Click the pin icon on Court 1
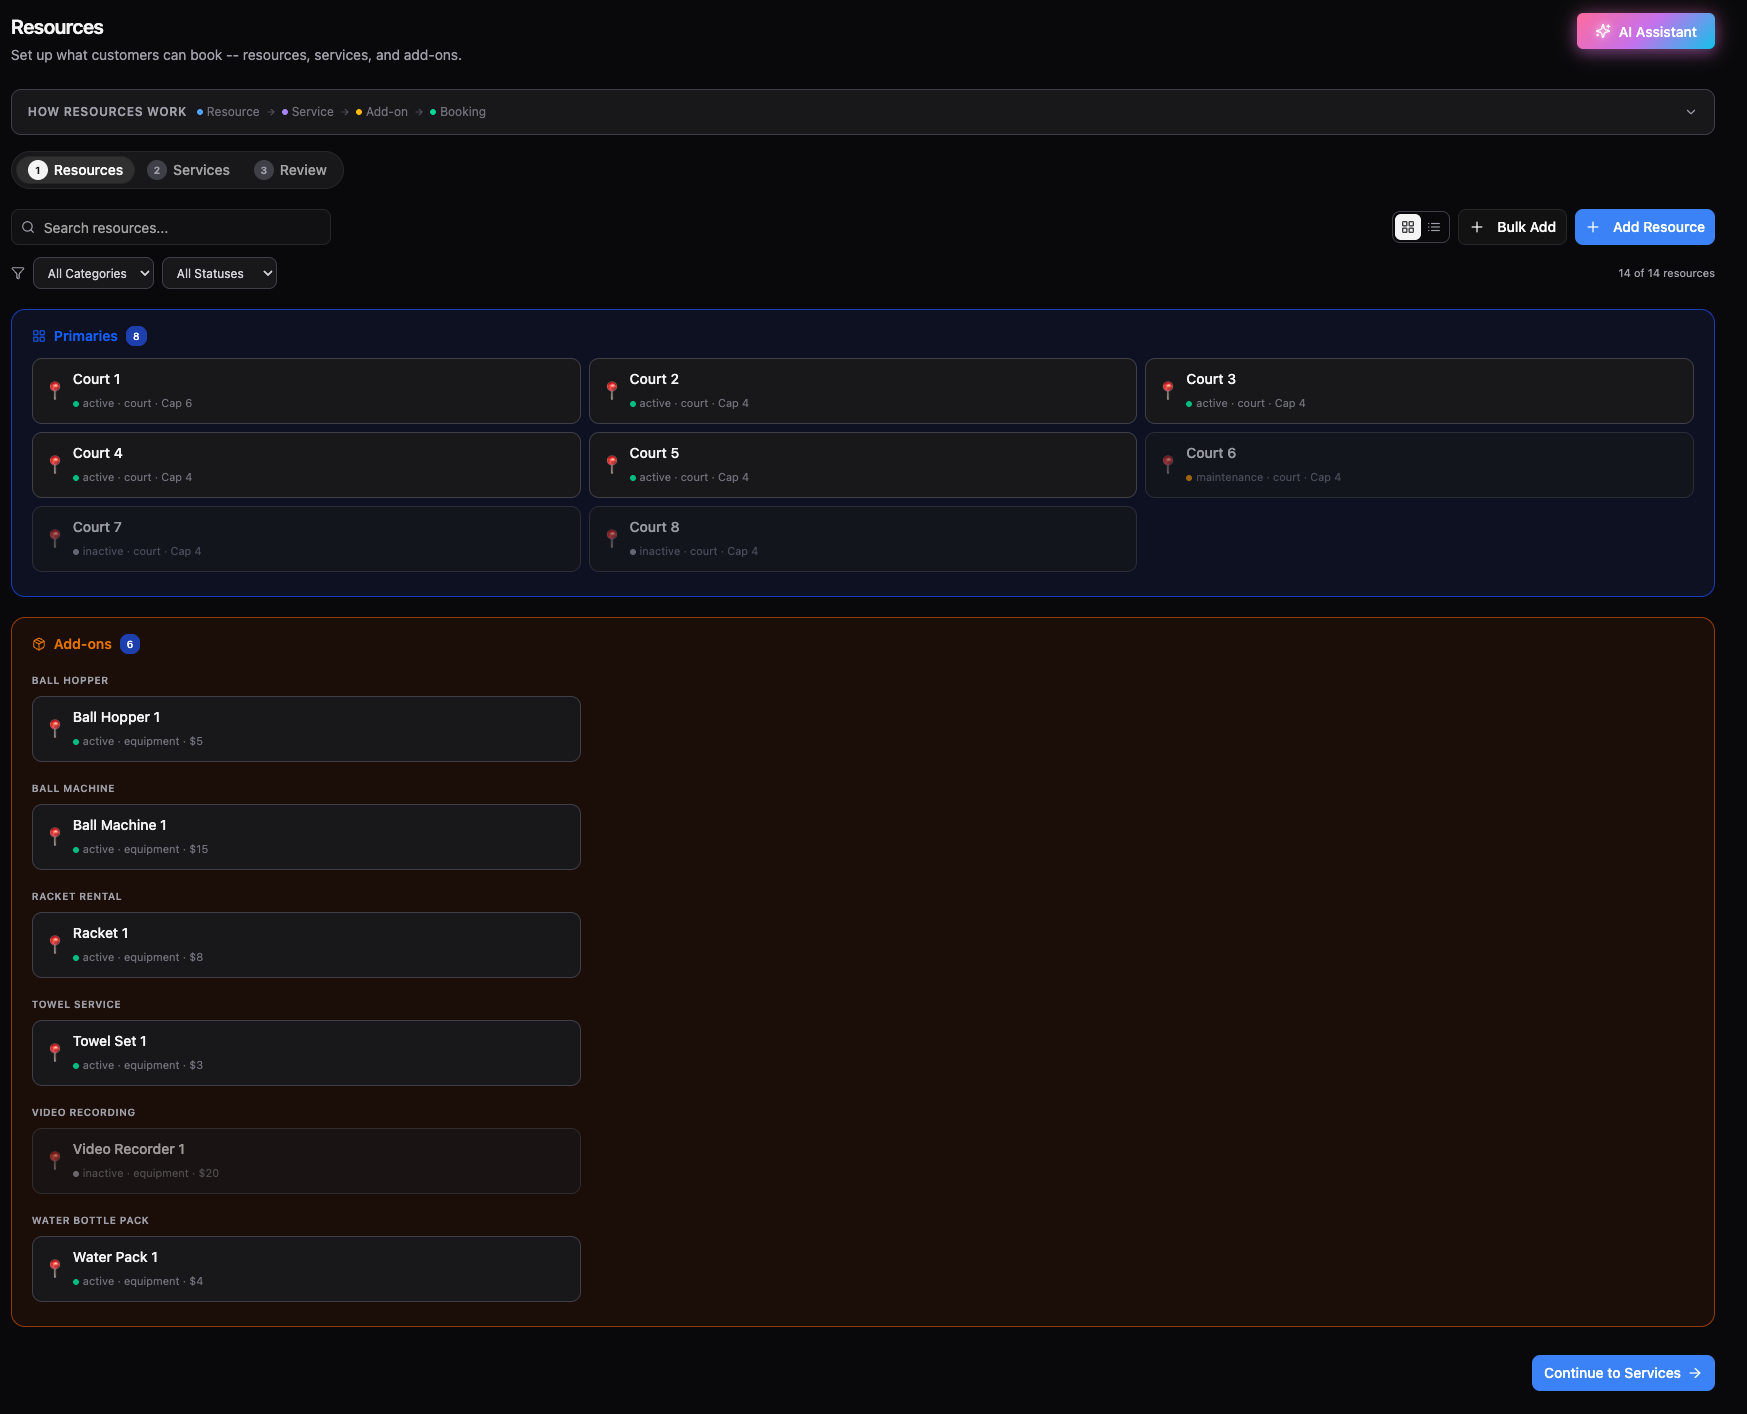The image size is (1747, 1414). tap(55, 390)
